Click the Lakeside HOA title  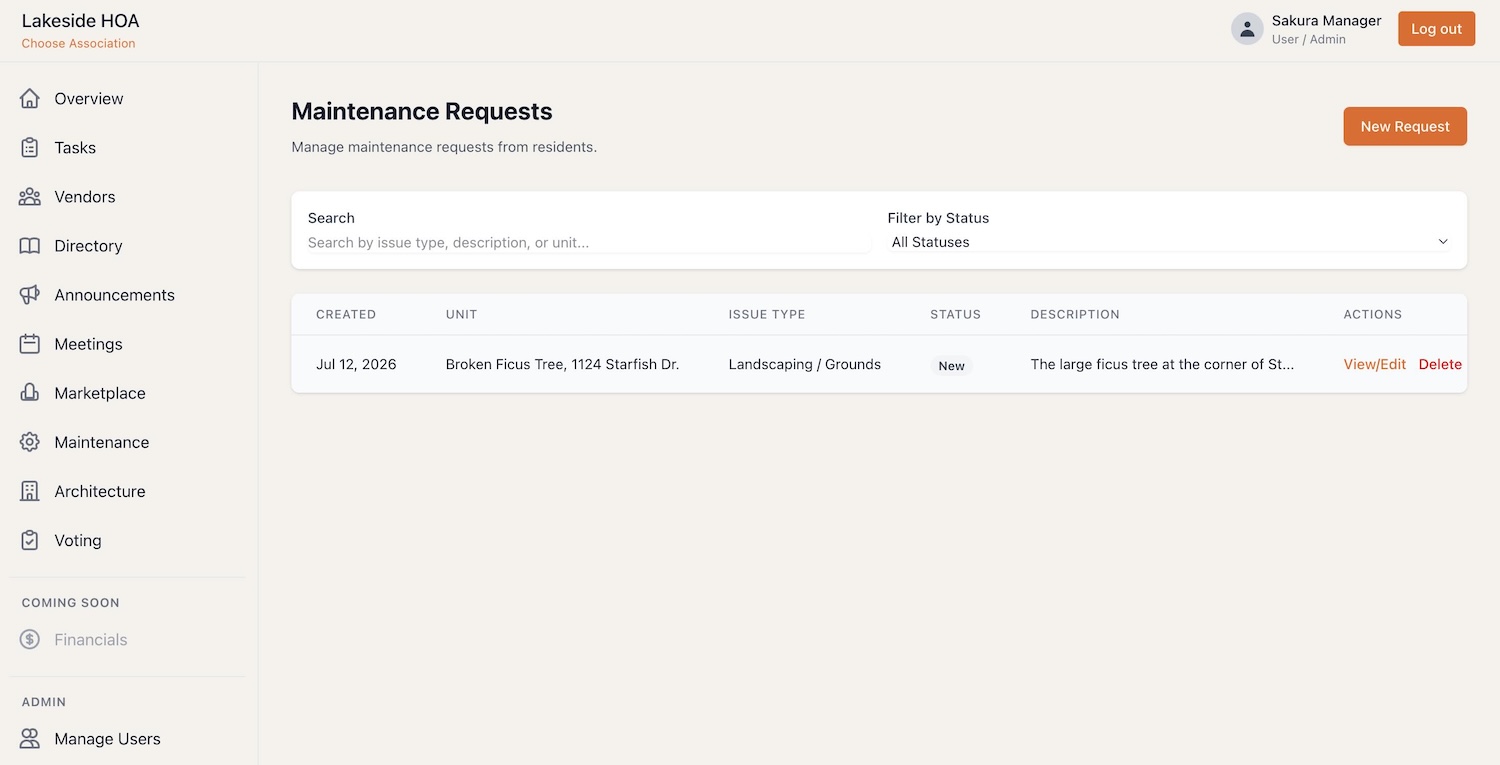[x=80, y=20]
